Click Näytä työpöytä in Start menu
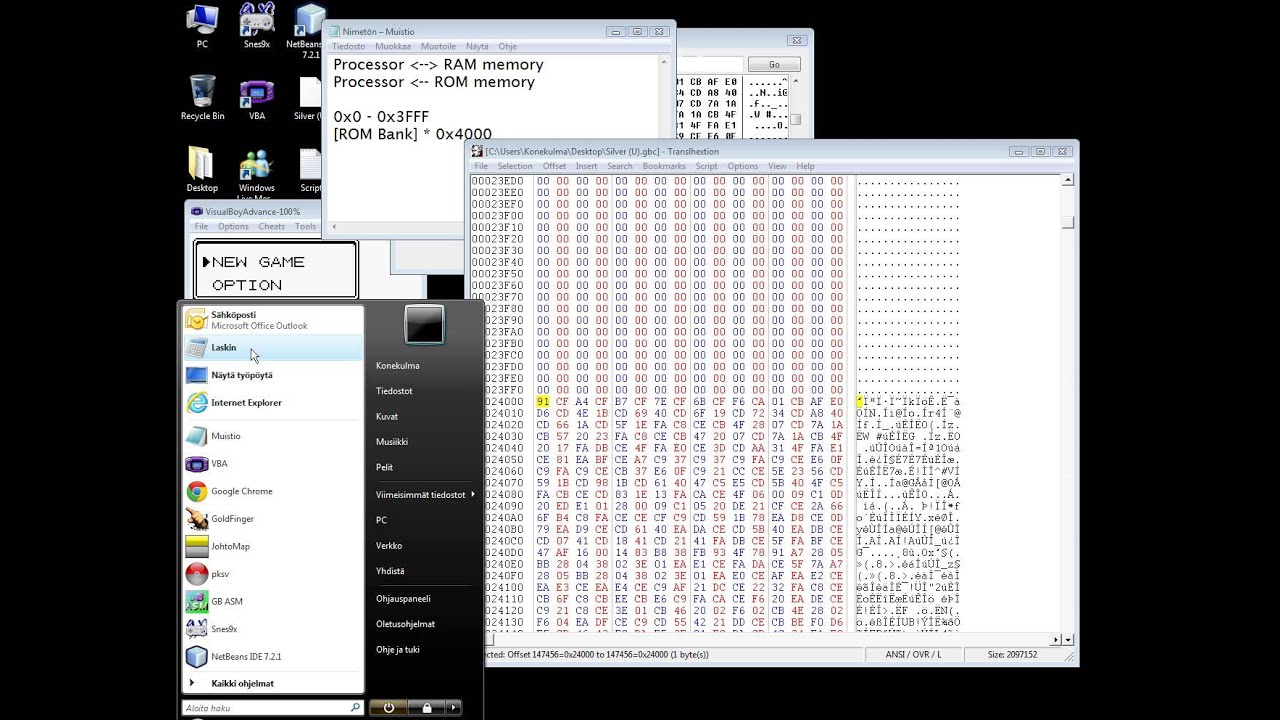 (x=272, y=375)
